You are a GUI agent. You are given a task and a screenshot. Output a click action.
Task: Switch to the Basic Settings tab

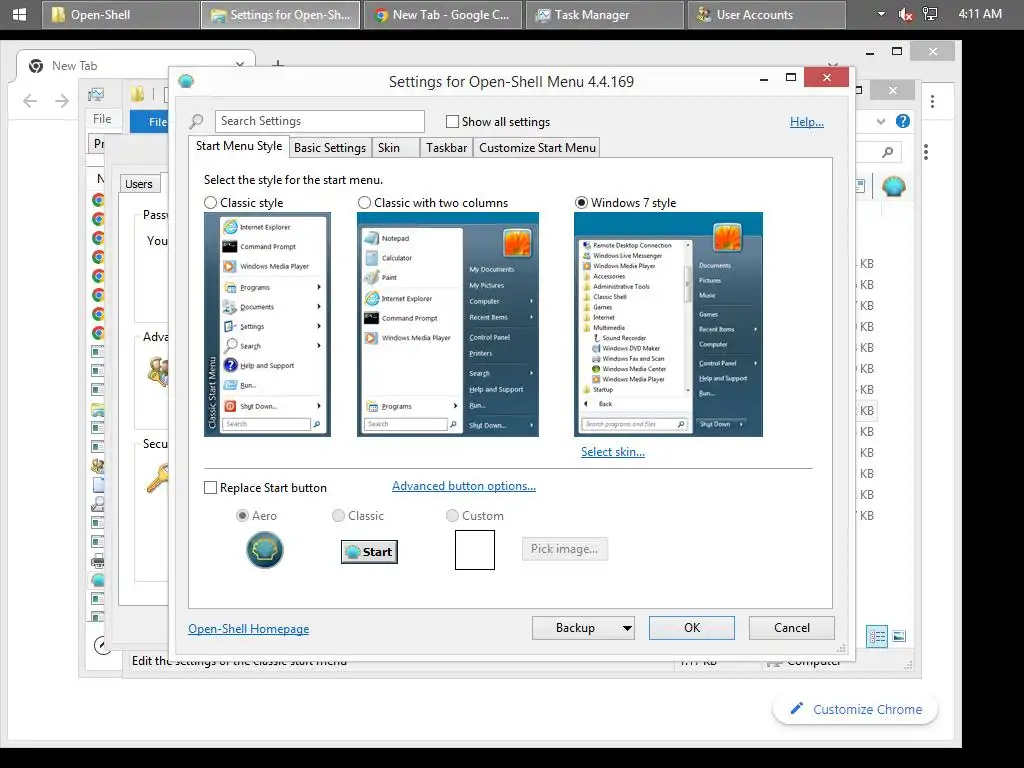pyautogui.click(x=330, y=148)
